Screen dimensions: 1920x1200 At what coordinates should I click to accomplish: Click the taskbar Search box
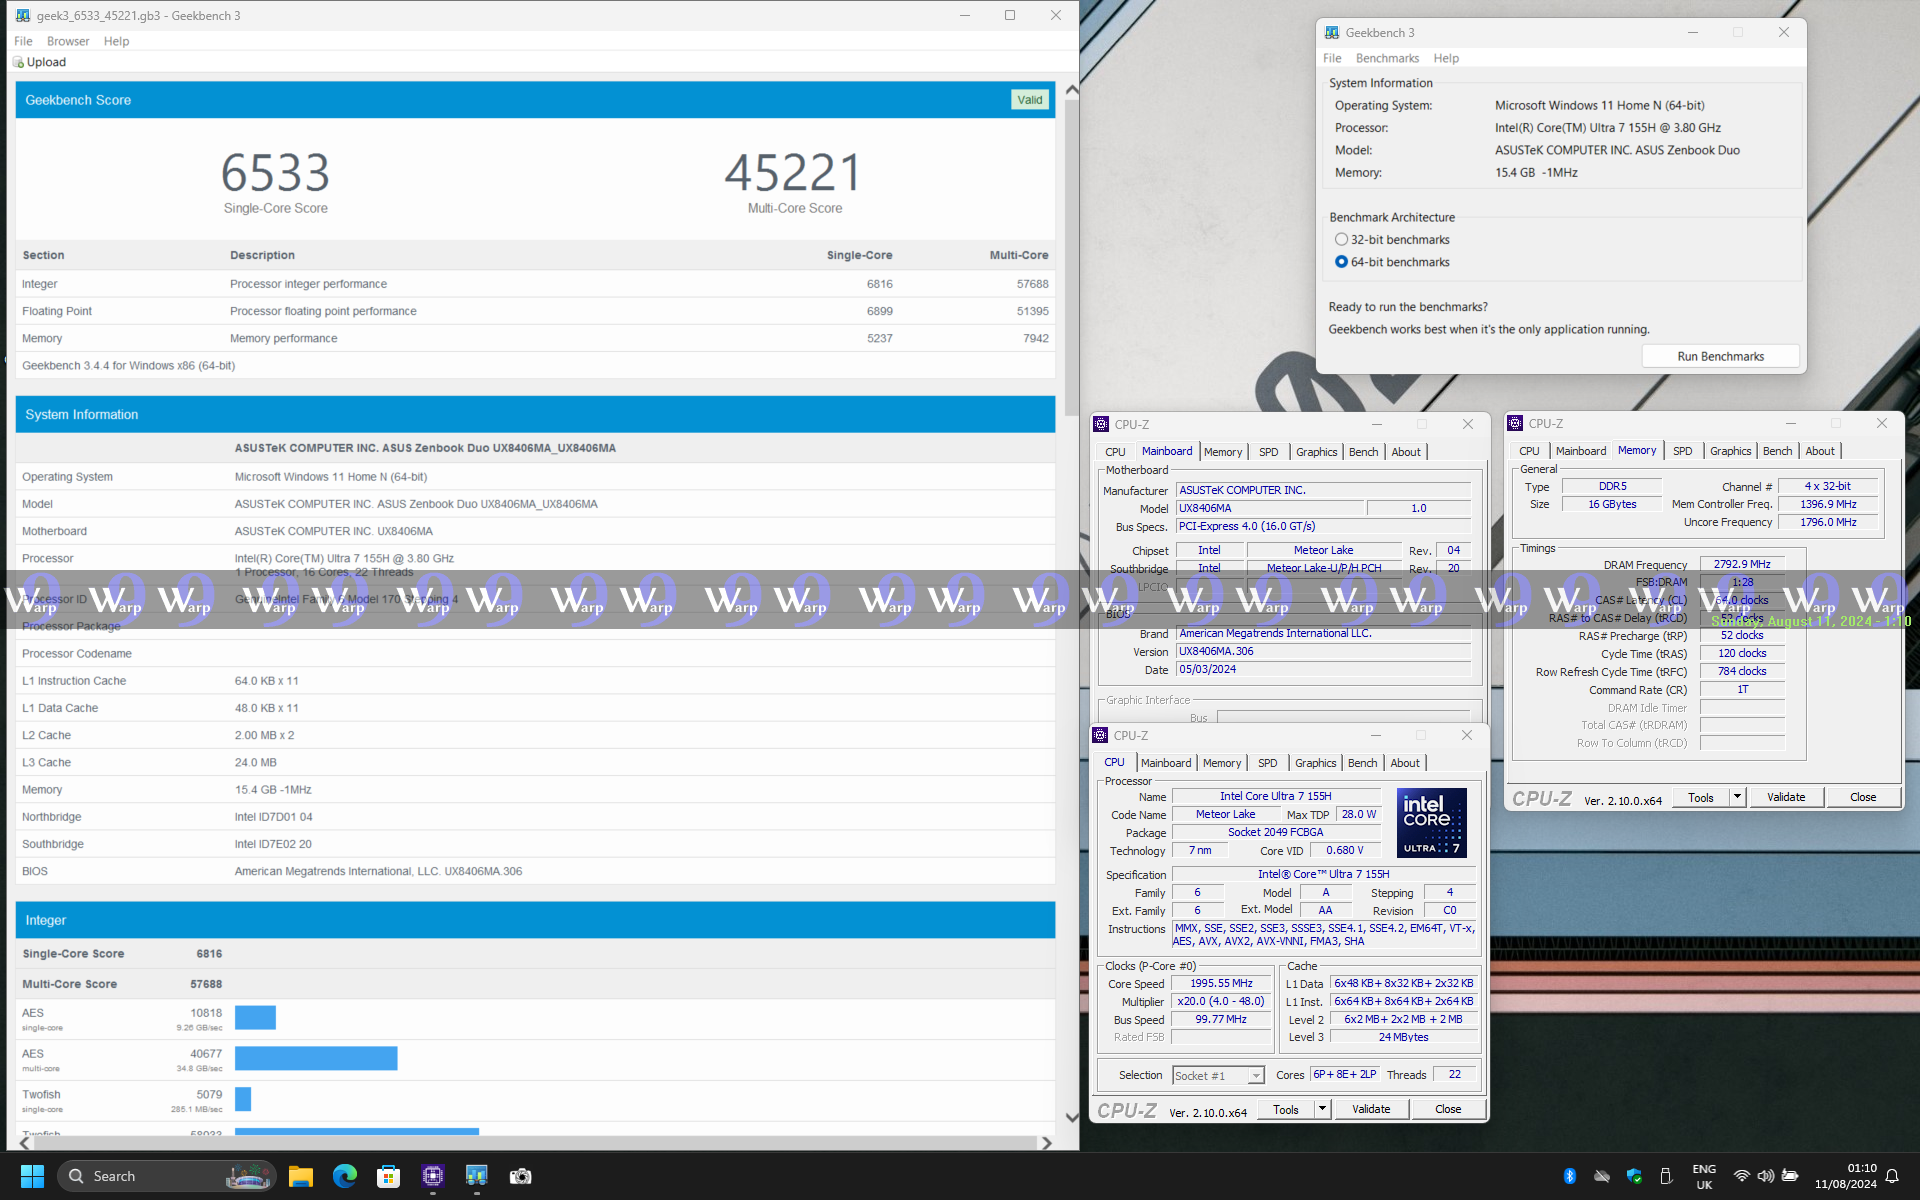166,1176
